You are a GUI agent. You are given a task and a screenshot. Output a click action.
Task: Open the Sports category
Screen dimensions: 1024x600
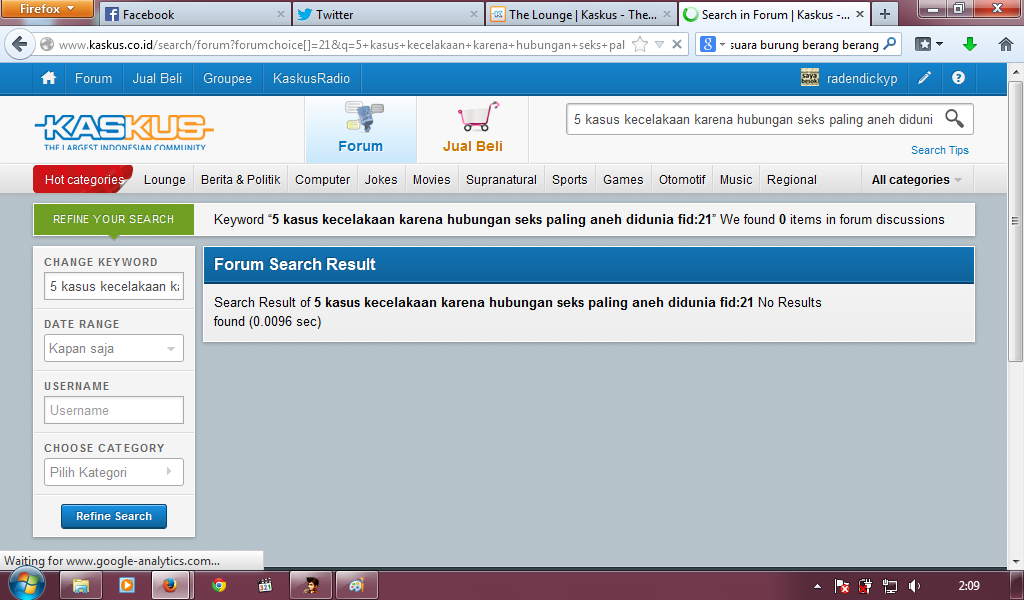(x=569, y=180)
